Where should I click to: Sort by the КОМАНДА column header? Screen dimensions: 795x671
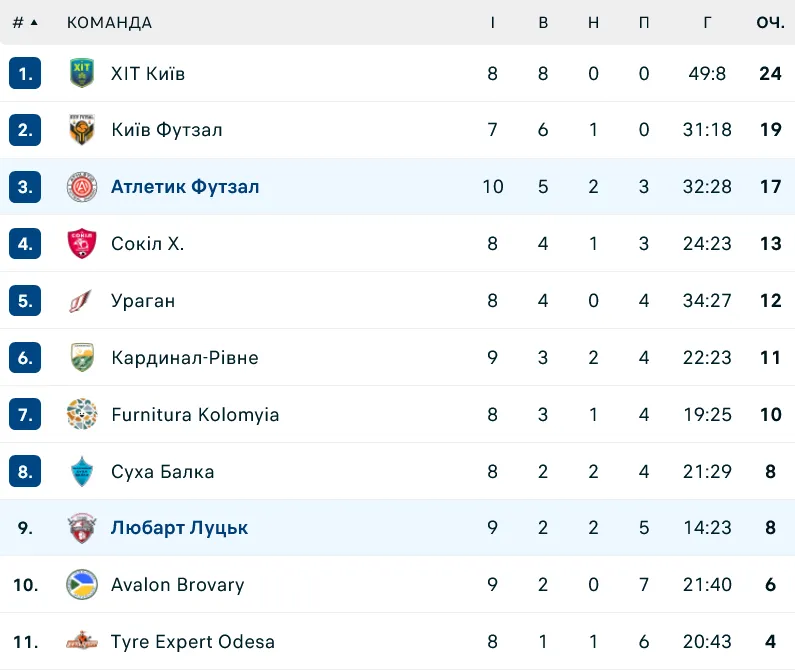pos(110,22)
